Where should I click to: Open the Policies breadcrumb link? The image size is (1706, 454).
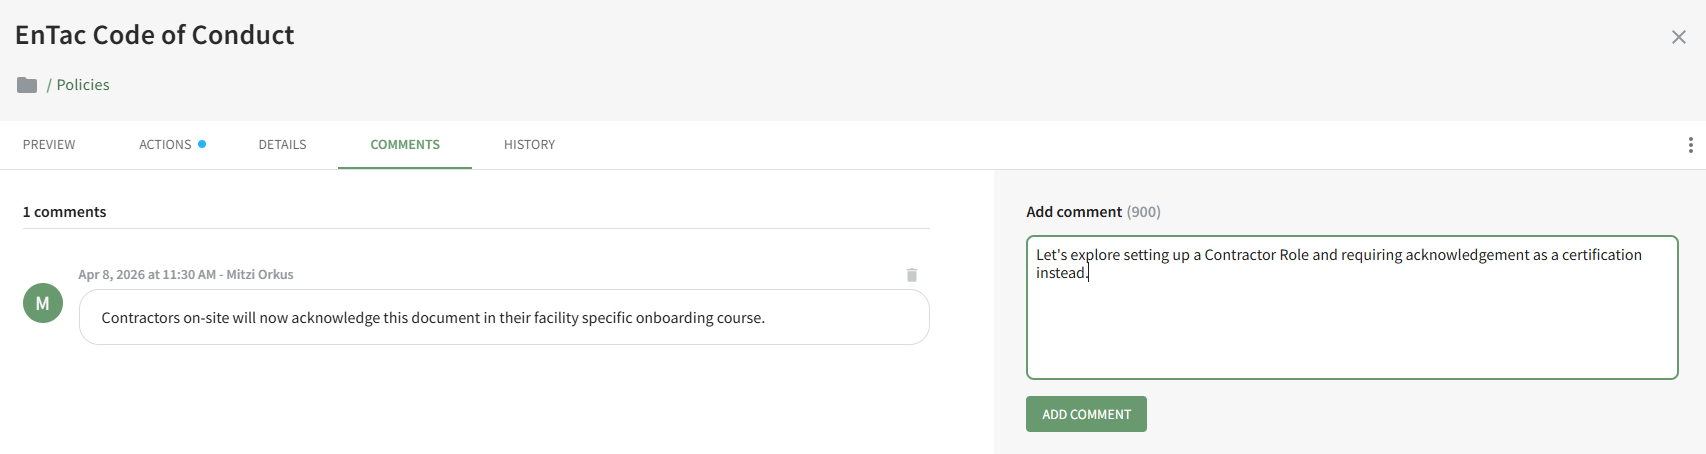83,85
